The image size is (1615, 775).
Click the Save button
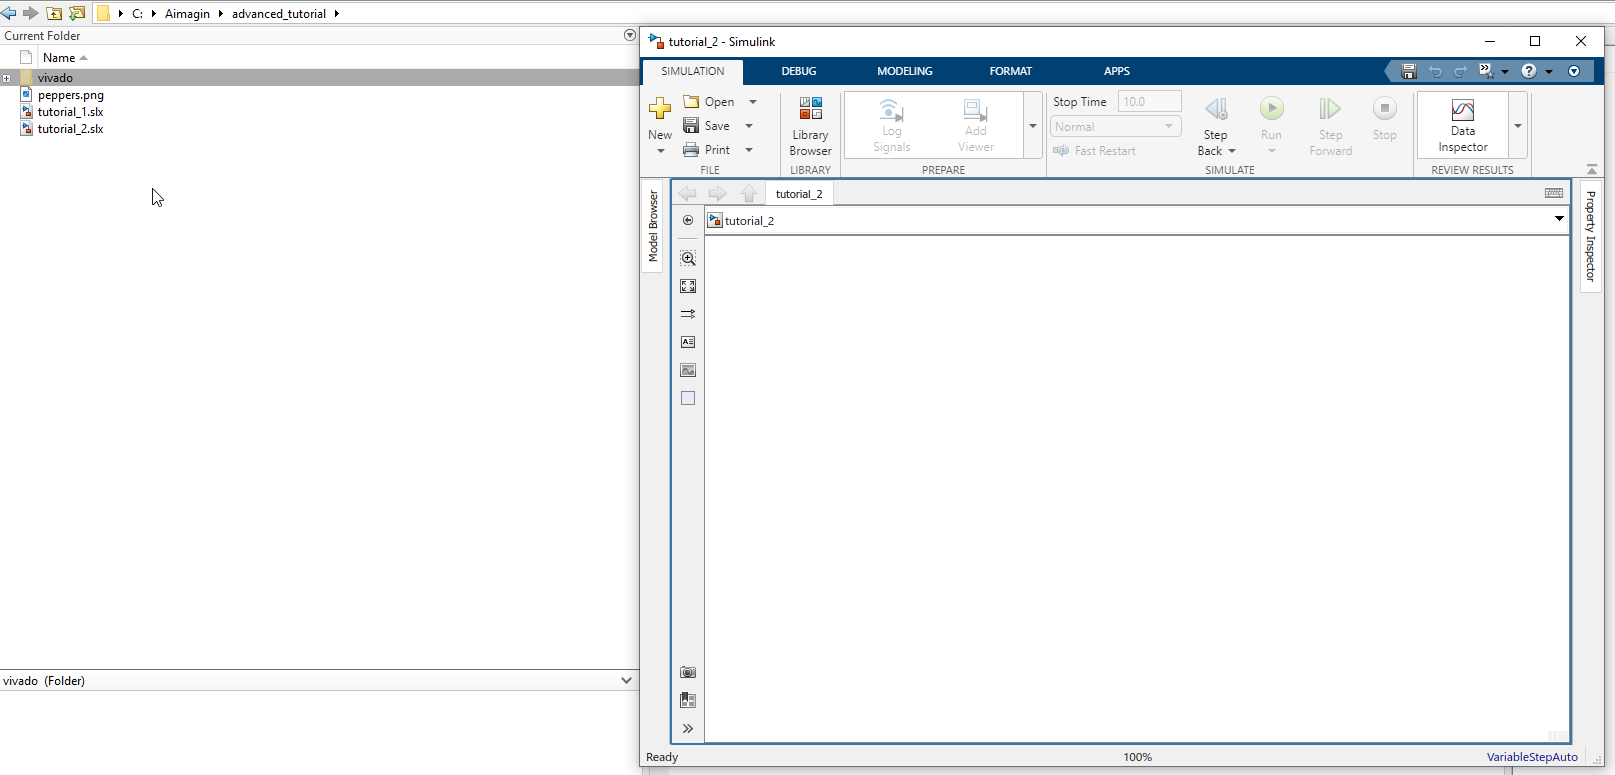707,126
